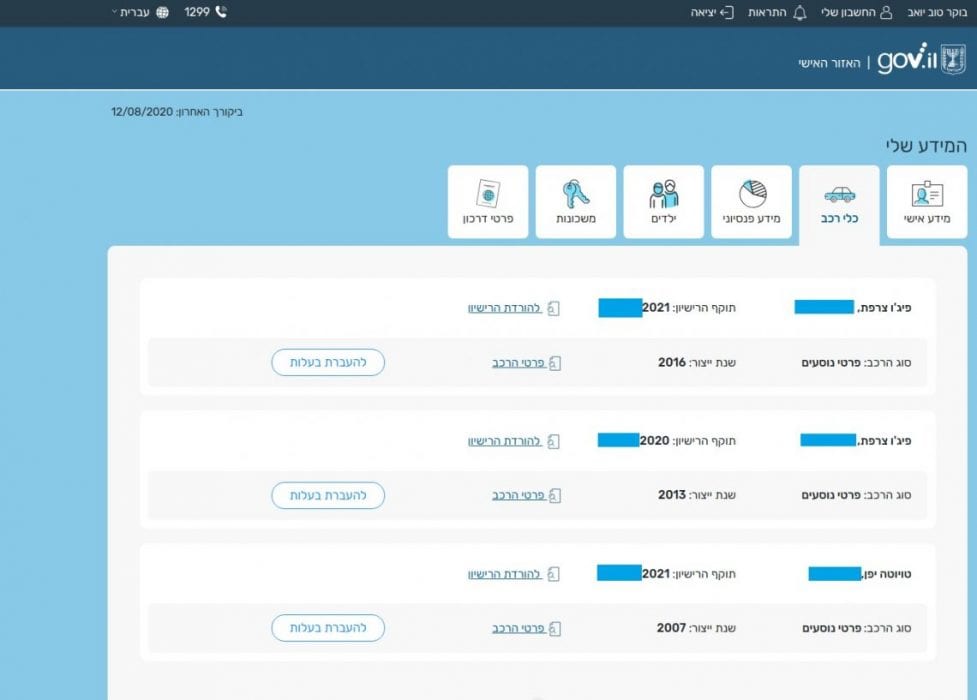Open vehicle details for the 2007 Toyota

pos(518,628)
